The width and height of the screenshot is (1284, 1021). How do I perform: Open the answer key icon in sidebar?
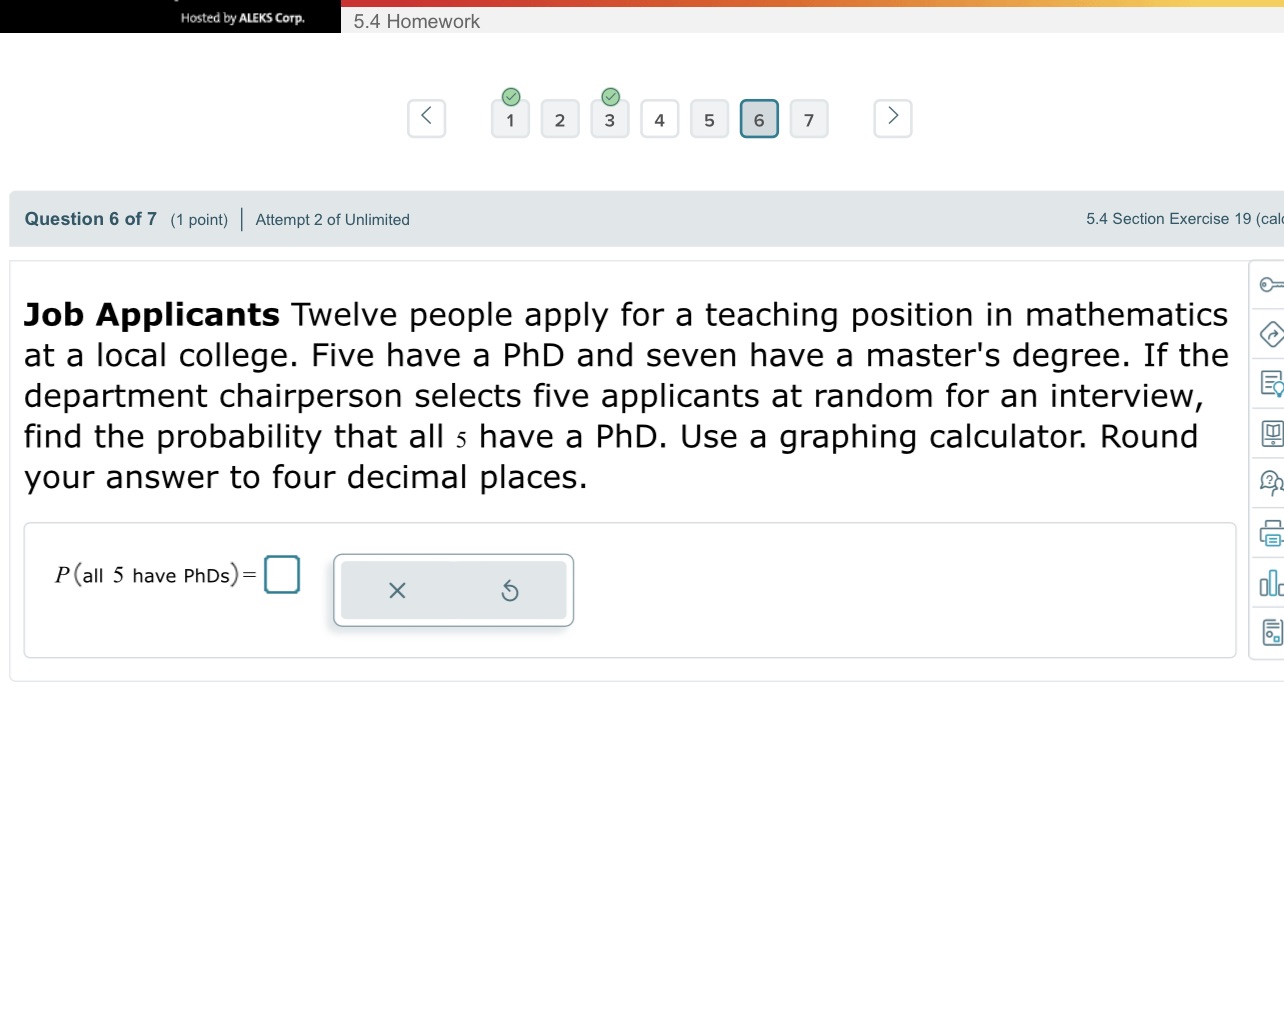(1271, 284)
